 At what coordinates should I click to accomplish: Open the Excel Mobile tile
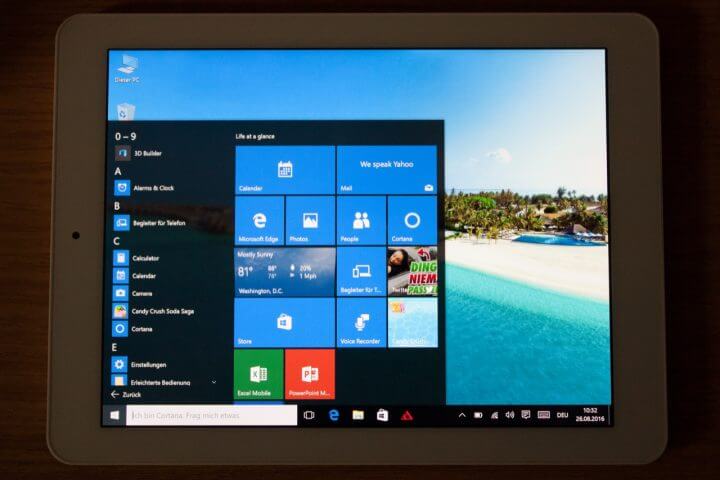tap(259, 374)
